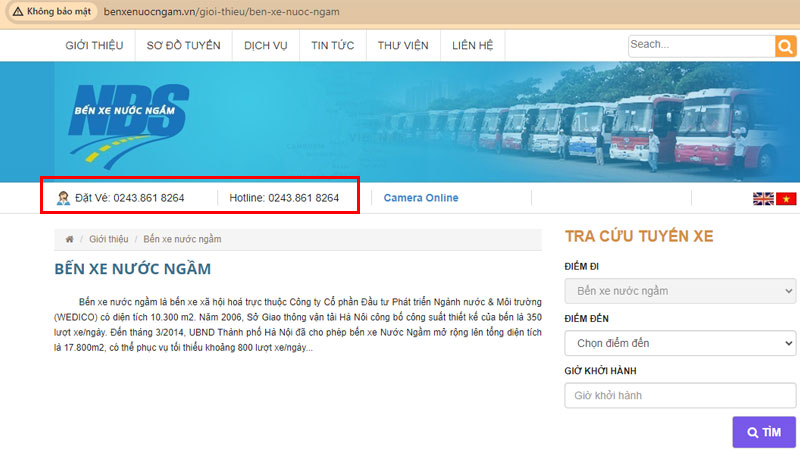Focus the Giờ khởi hành input field
Image resolution: width=800 pixels, height=450 pixels.
(x=680, y=396)
